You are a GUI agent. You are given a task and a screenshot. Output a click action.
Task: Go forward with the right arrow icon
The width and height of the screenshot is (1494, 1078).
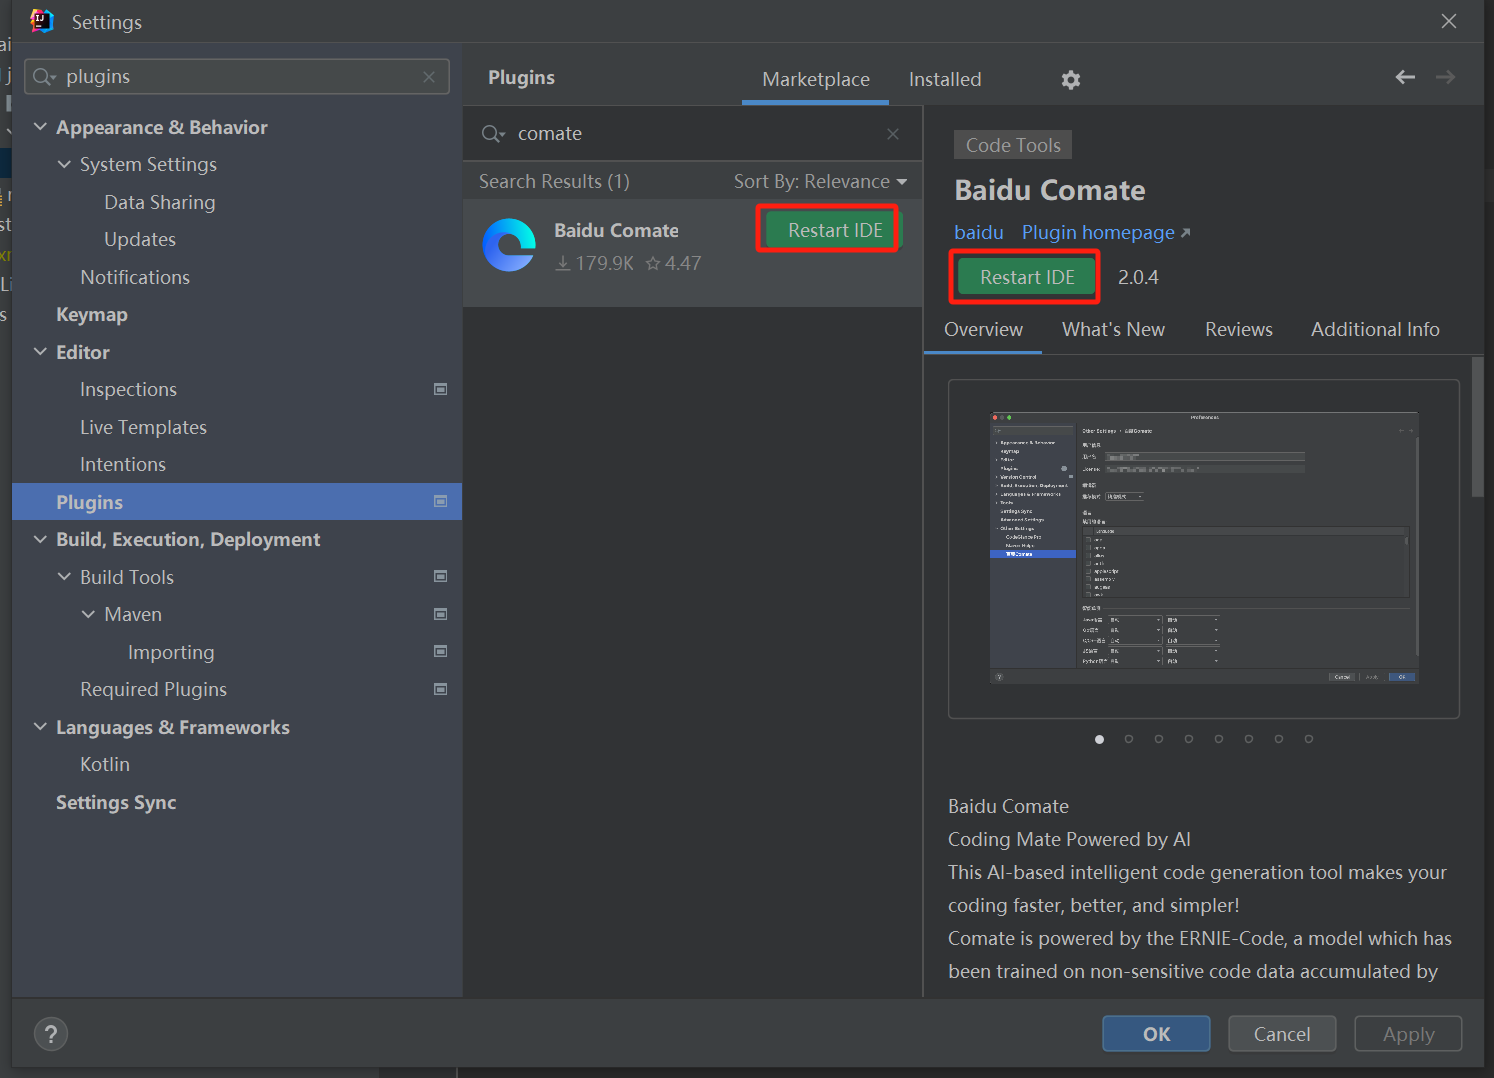pyautogui.click(x=1445, y=77)
